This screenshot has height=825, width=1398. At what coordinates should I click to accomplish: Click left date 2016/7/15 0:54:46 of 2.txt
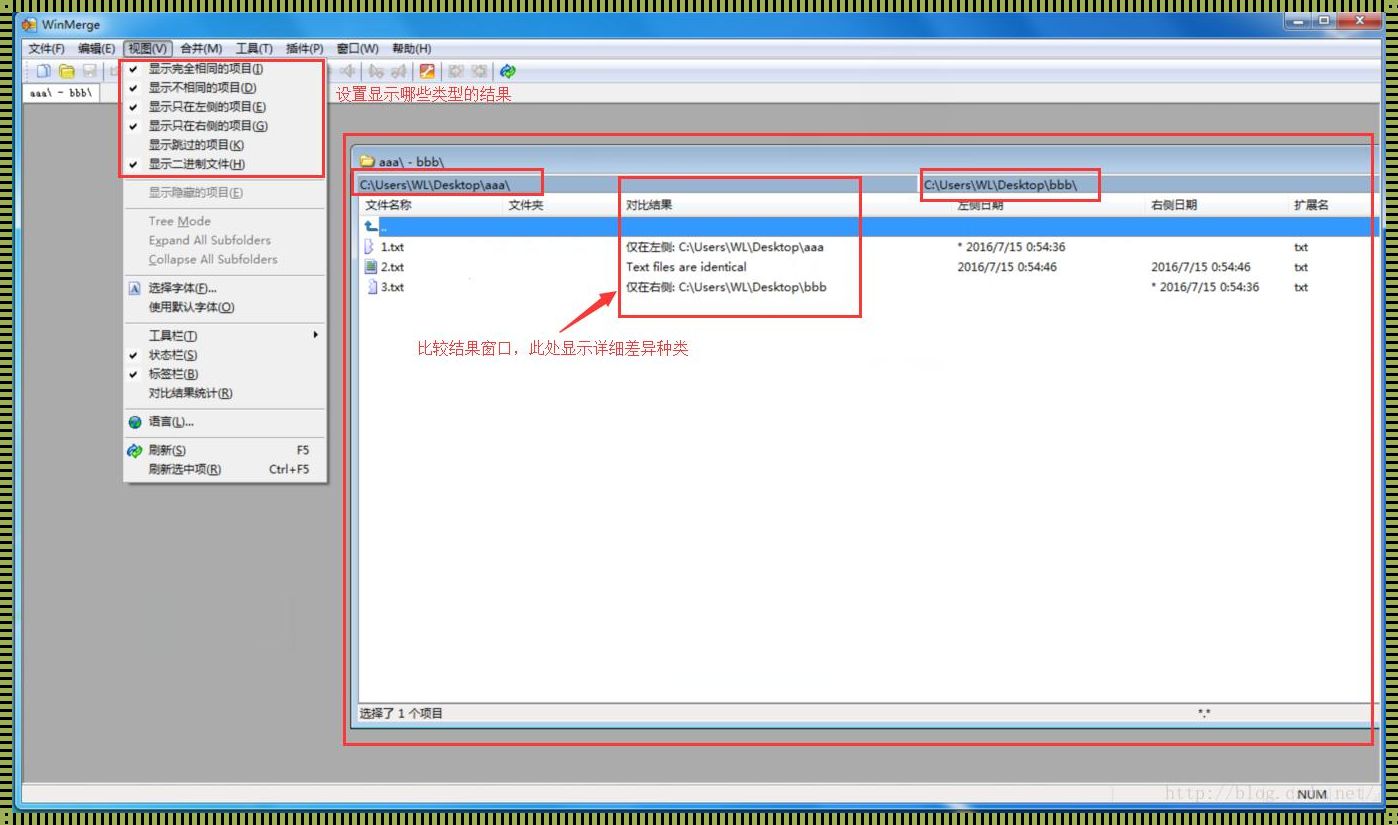(1007, 267)
